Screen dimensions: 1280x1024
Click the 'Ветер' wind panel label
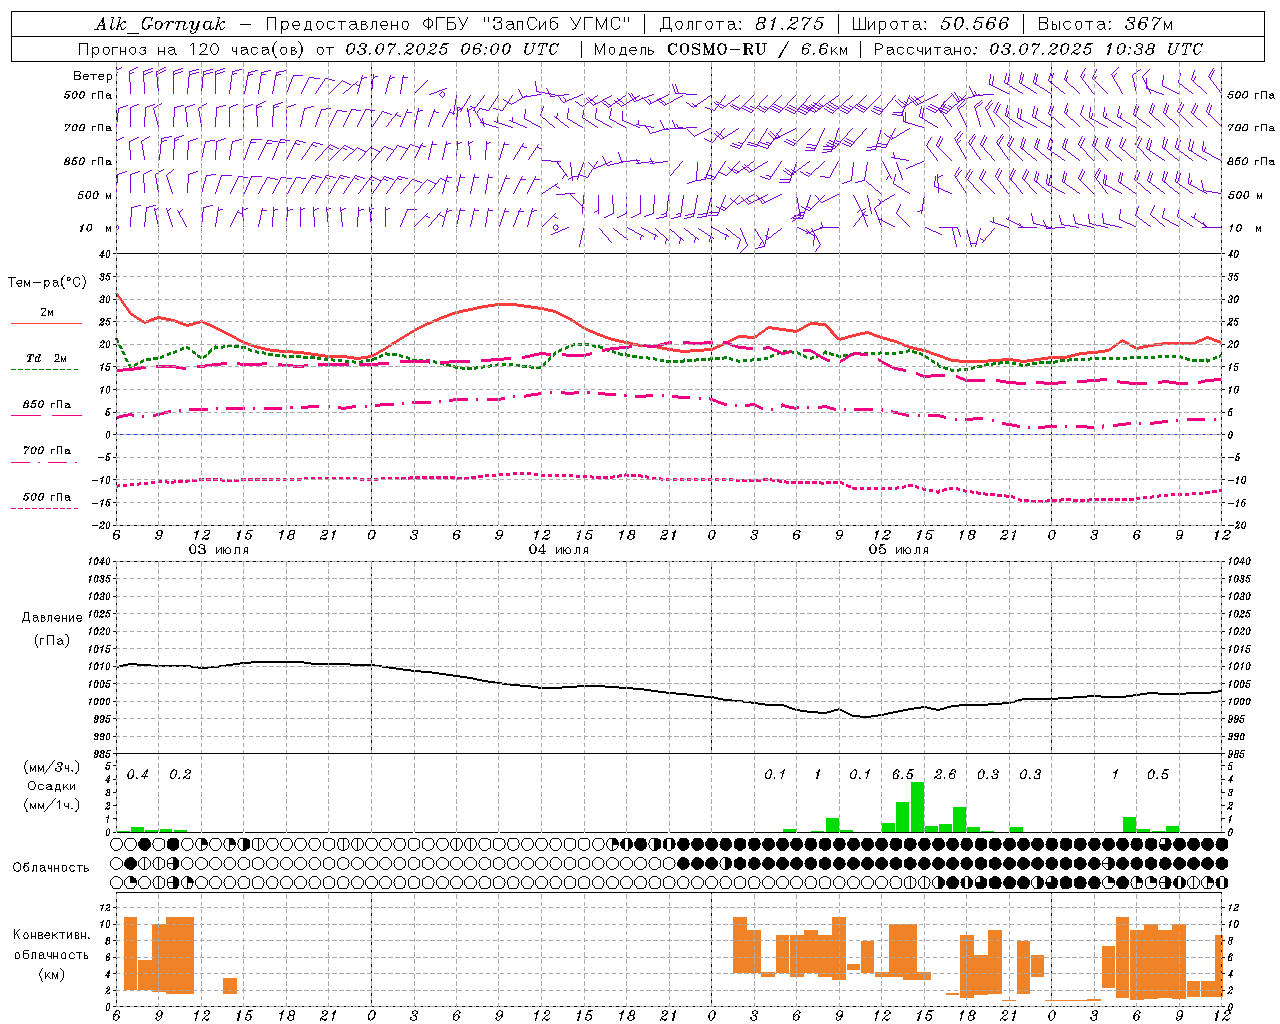tap(92, 76)
